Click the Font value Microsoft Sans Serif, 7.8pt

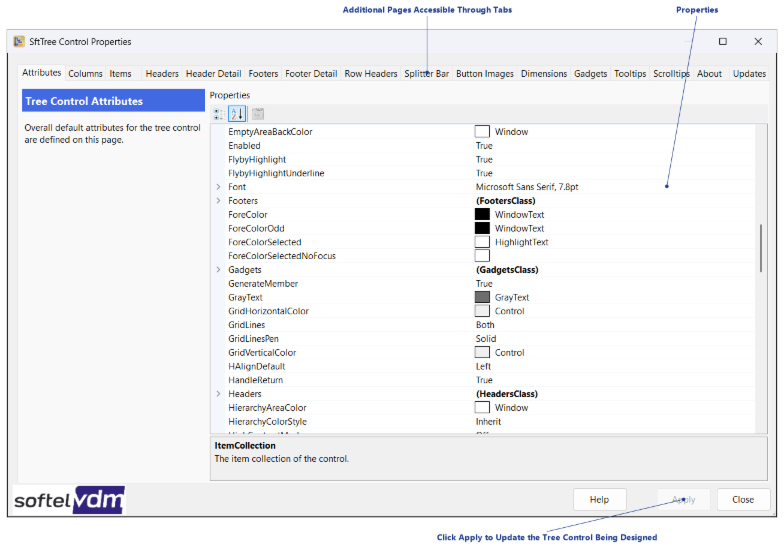click(527, 187)
